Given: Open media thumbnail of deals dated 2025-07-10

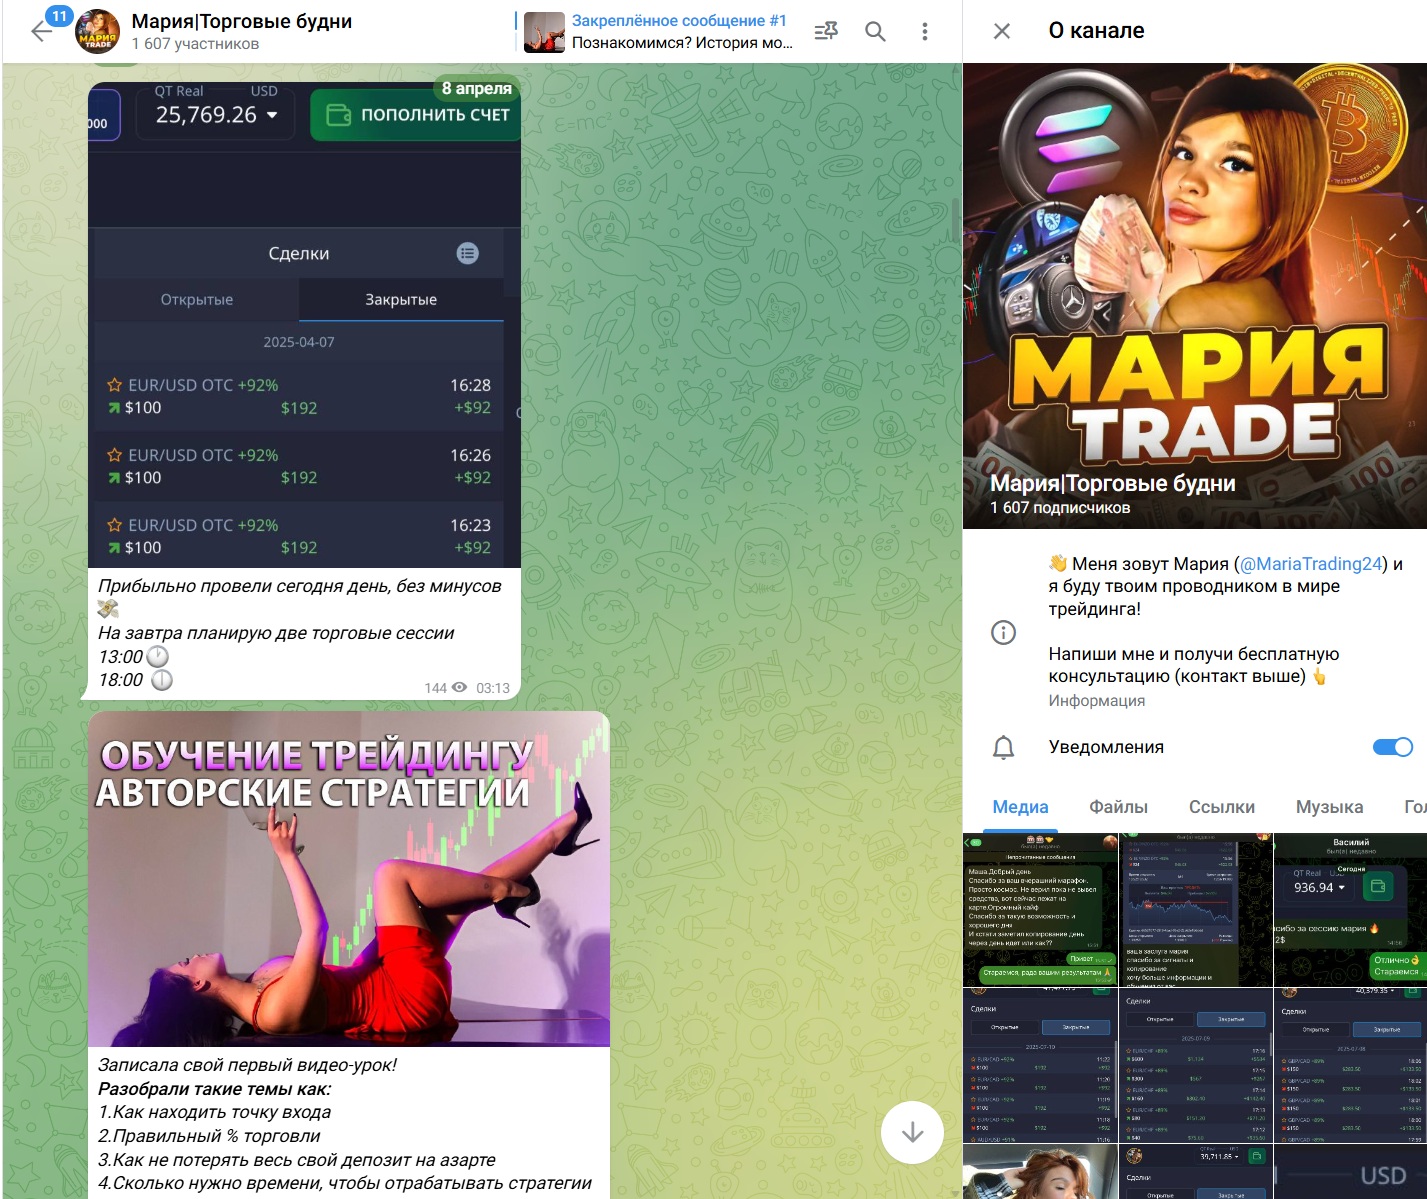Looking at the screenshot, I should pos(1040,1065).
